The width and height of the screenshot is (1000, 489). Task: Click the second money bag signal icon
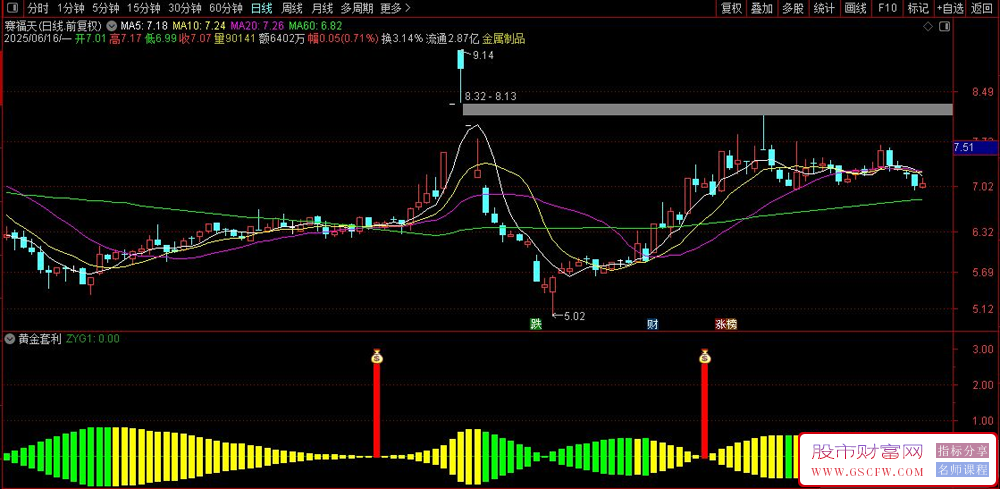coord(705,356)
